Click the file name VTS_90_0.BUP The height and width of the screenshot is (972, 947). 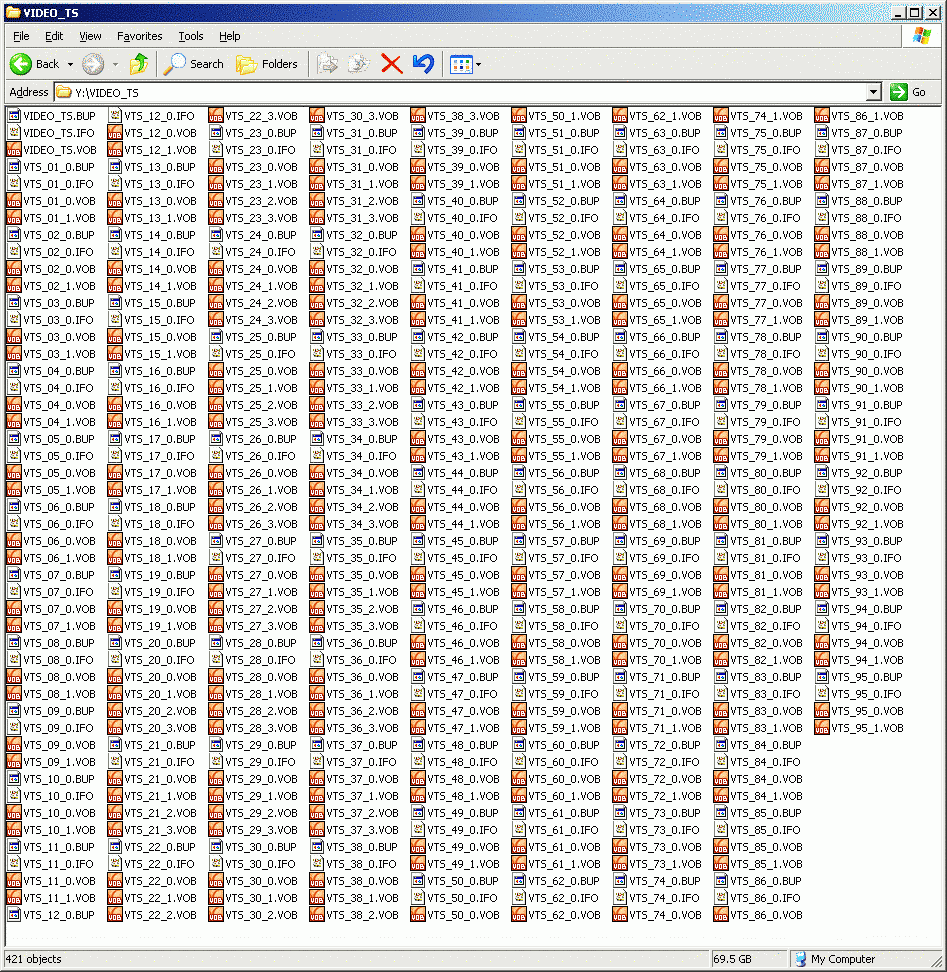(x=867, y=337)
